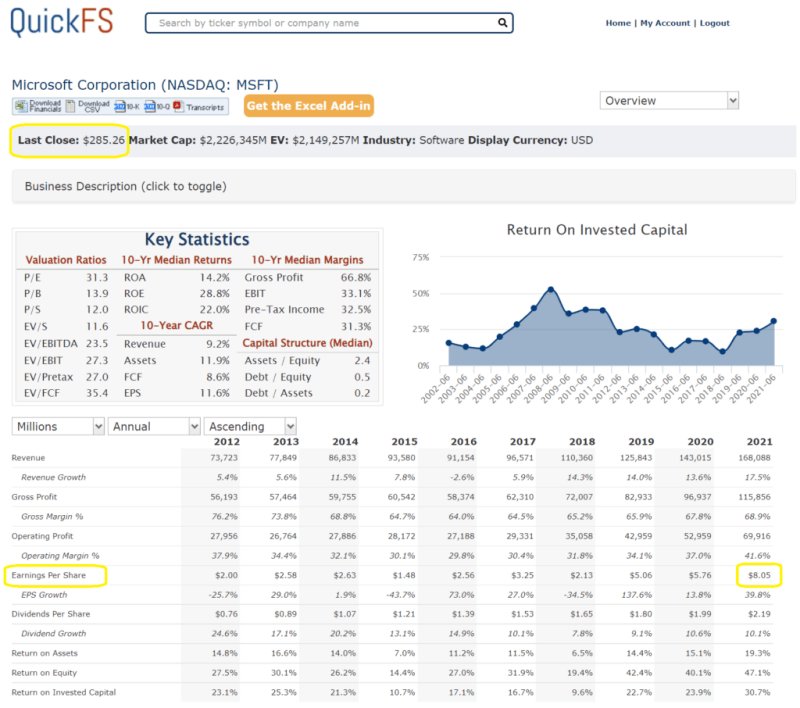Click the Debt / Equity value 0.5
The width and height of the screenshot is (800, 708).
pos(362,377)
